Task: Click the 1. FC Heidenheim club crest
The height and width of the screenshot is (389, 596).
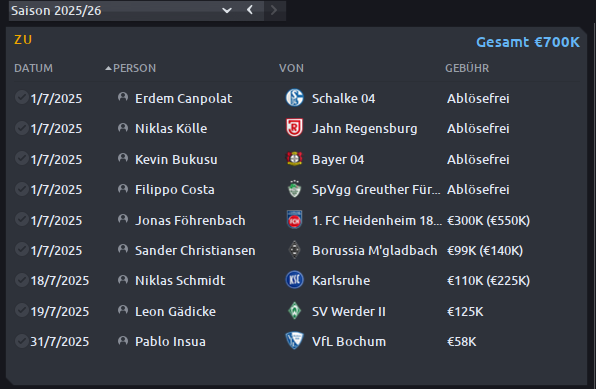Action: coord(294,219)
